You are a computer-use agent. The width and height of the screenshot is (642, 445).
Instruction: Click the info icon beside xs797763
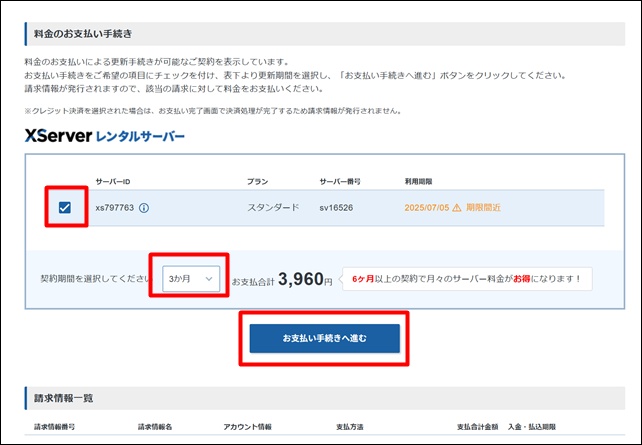point(144,208)
